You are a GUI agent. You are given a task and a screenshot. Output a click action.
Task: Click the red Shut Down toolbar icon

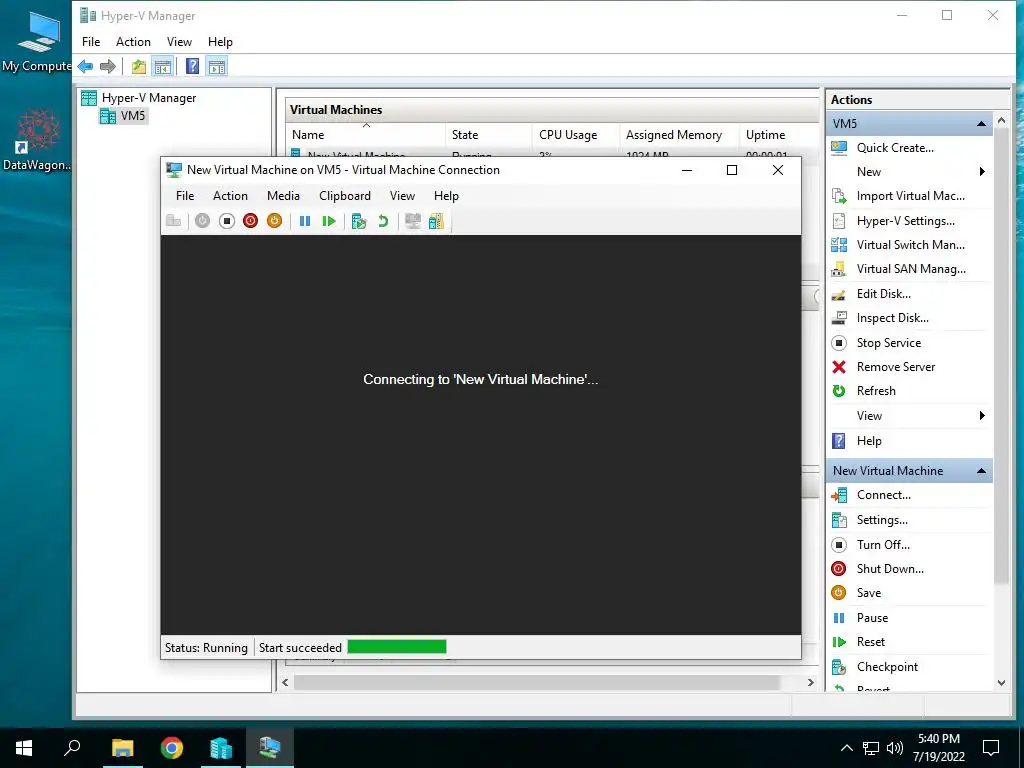click(x=250, y=221)
